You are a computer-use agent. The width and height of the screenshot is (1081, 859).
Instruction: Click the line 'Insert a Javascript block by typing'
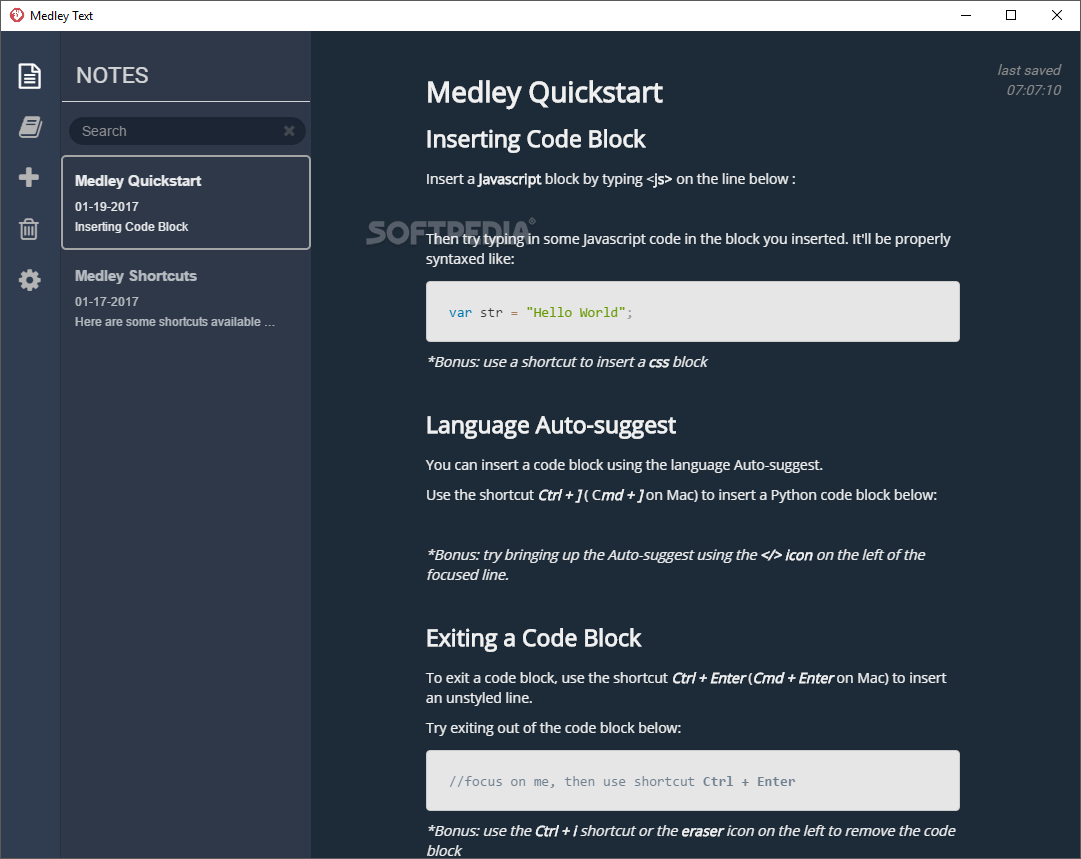(611, 179)
